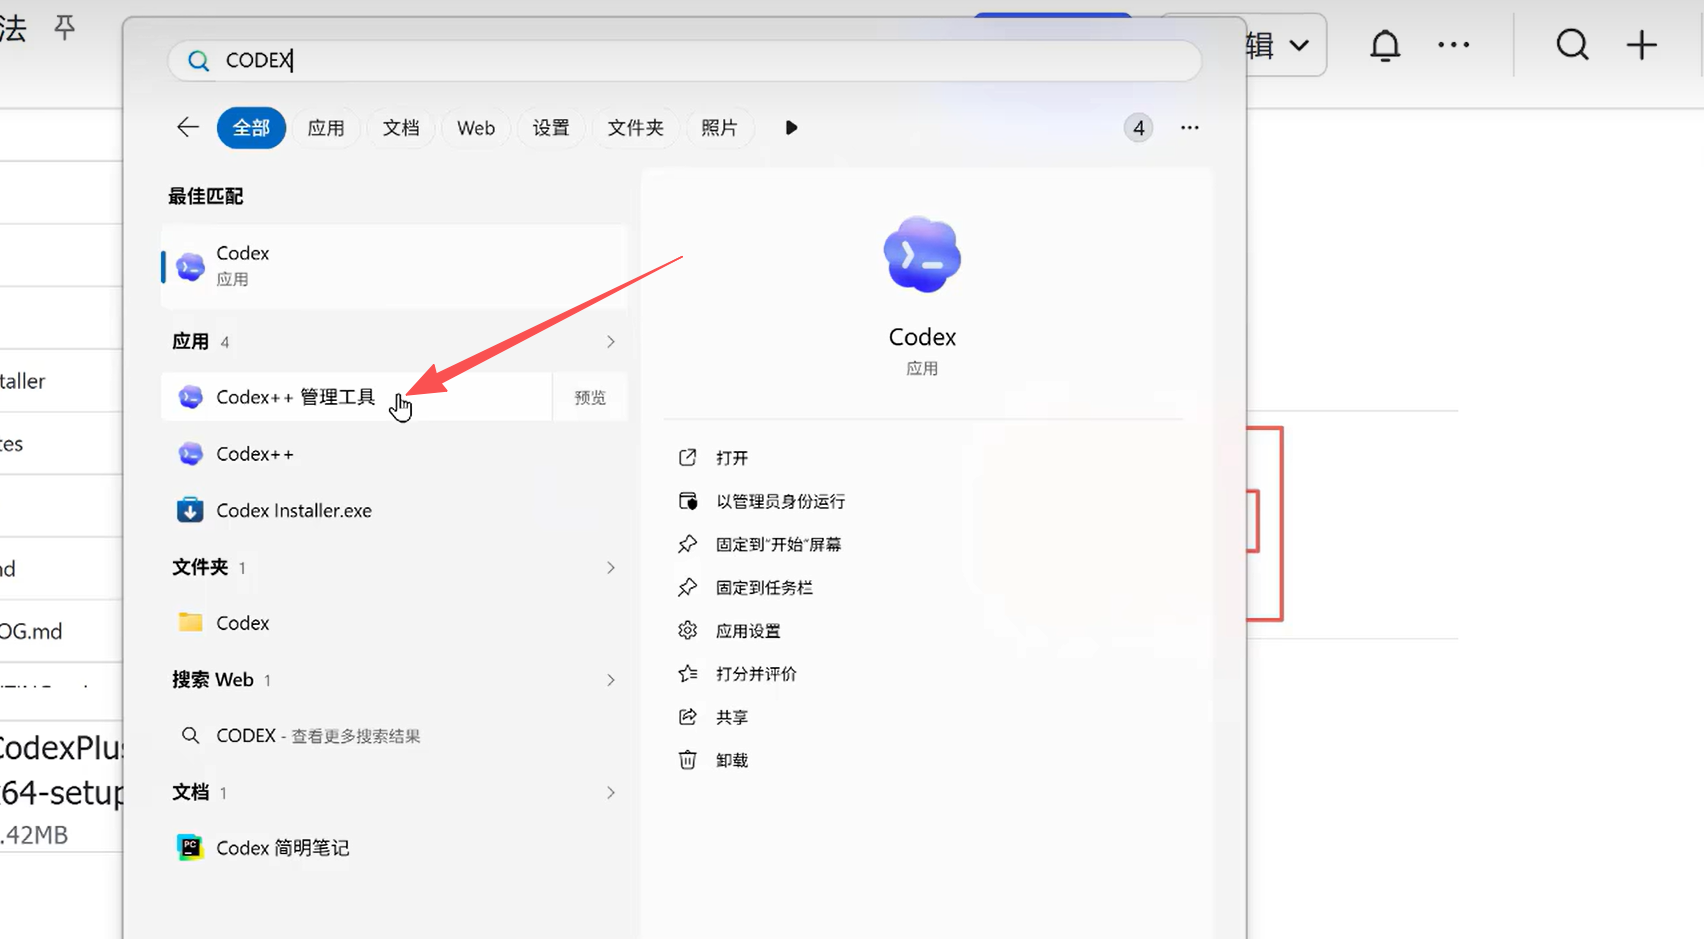The image size is (1704, 939).
Task: Switch to the 设置 filter tab
Action: tap(551, 128)
